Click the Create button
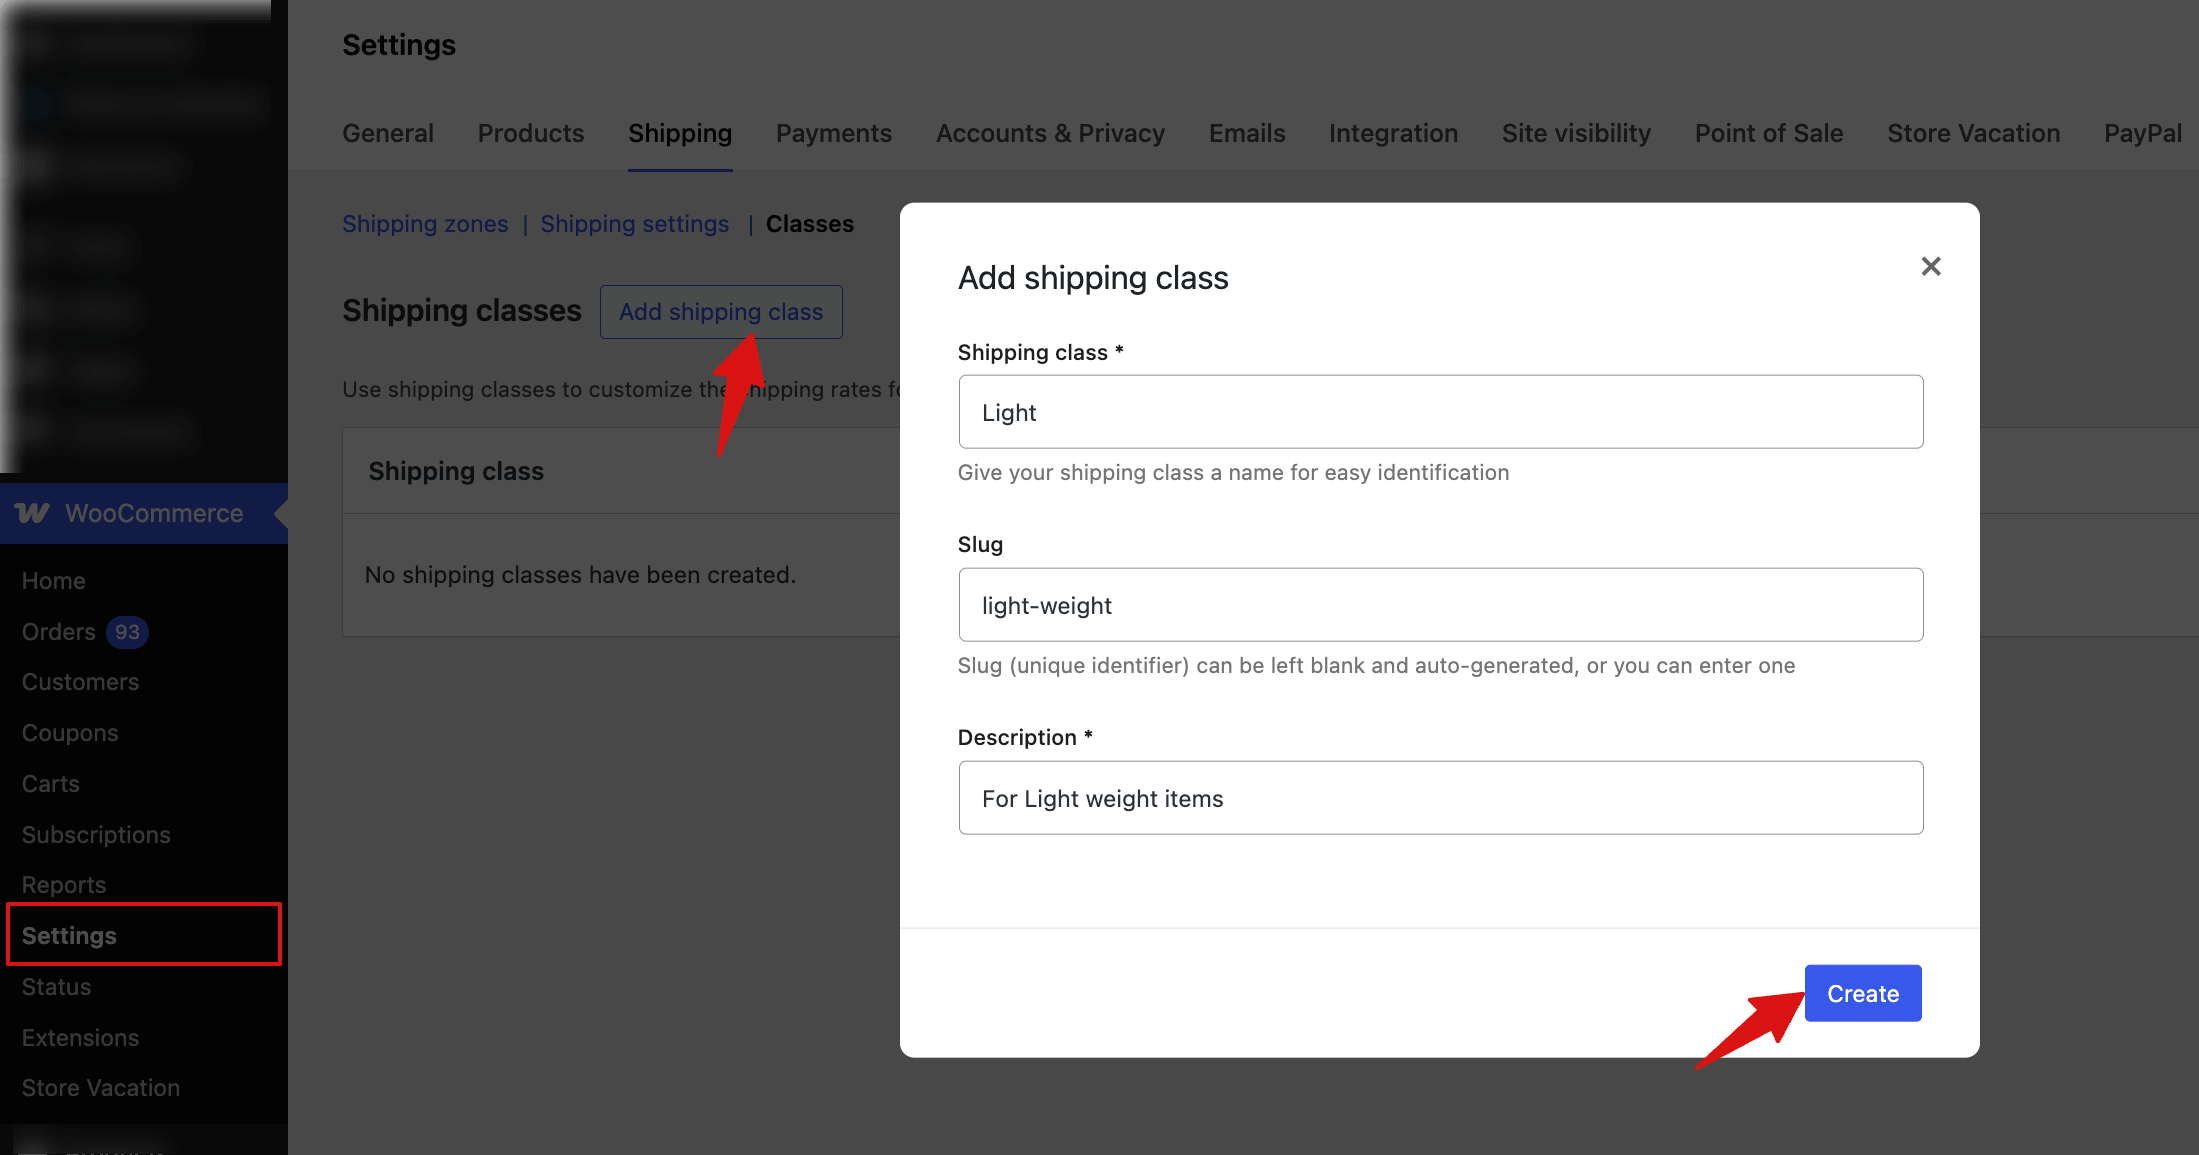The image size is (2199, 1155). coord(1862,993)
